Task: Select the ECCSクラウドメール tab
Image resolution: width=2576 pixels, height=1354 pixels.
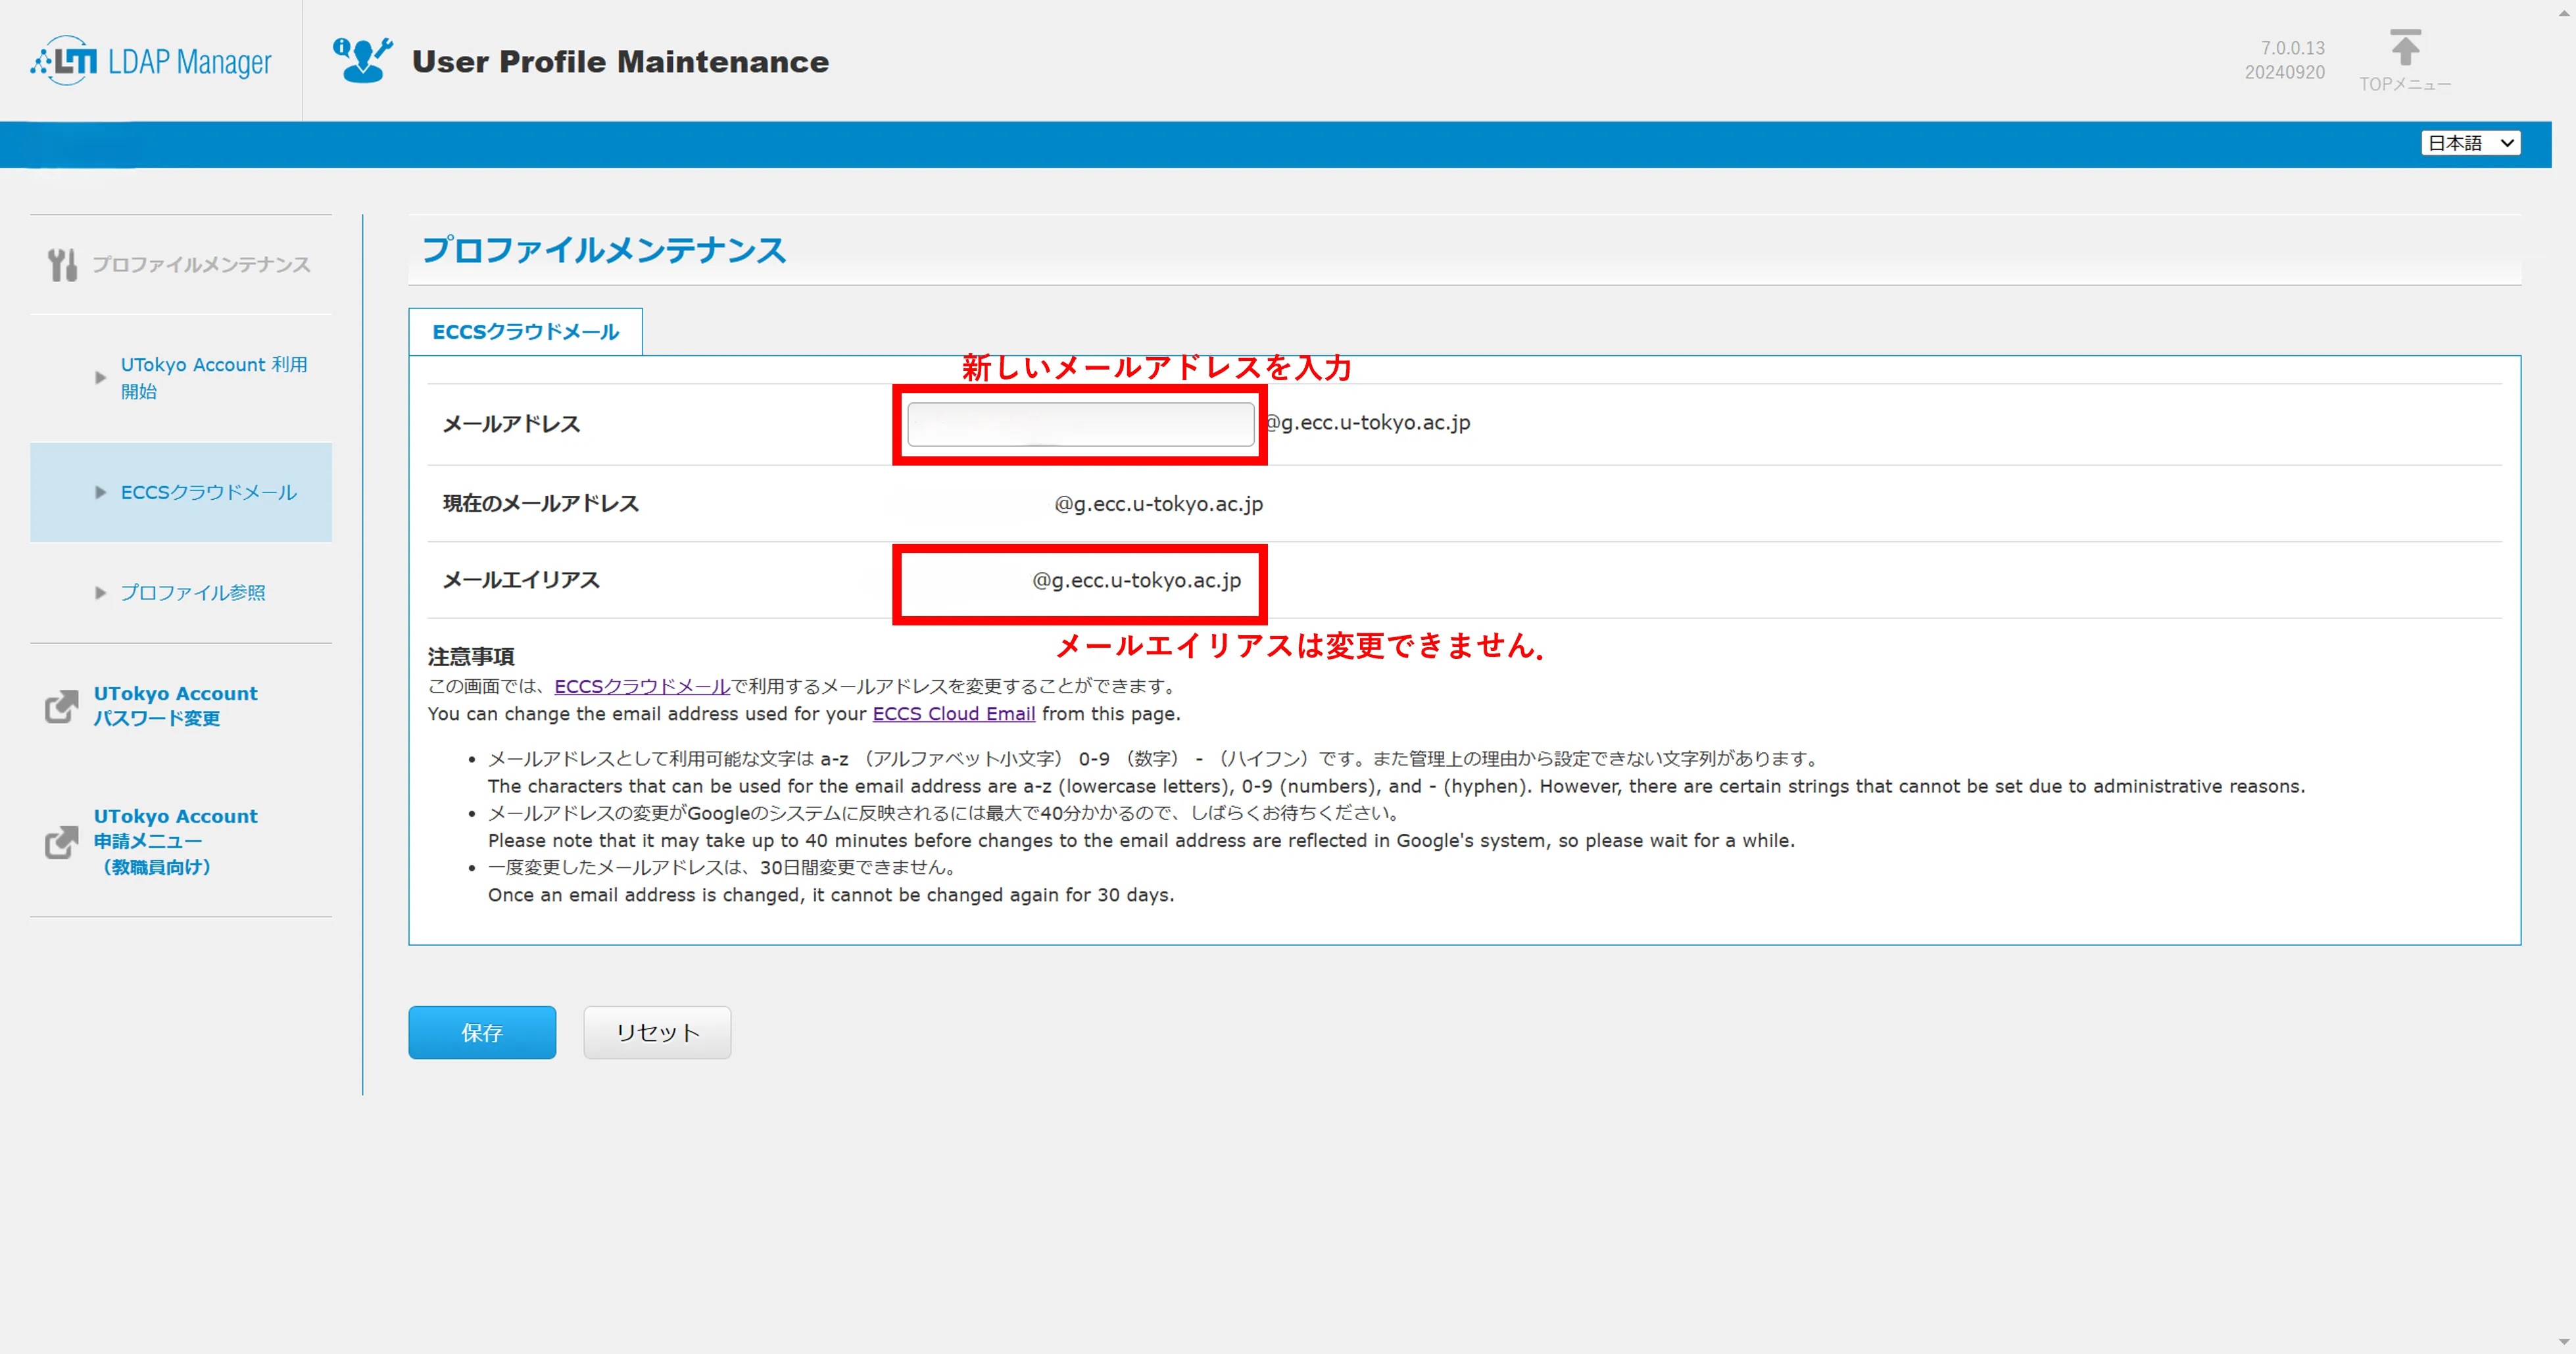Action: (525, 332)
